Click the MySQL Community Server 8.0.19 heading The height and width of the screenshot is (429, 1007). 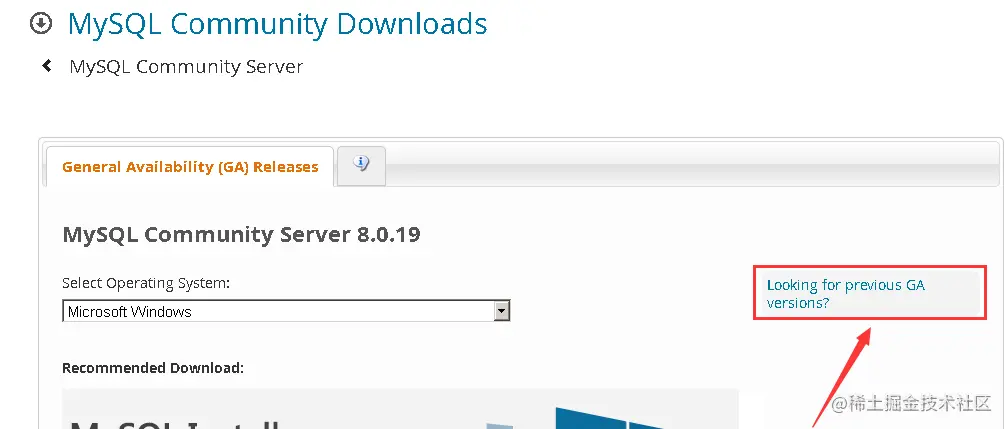point(241,234)
